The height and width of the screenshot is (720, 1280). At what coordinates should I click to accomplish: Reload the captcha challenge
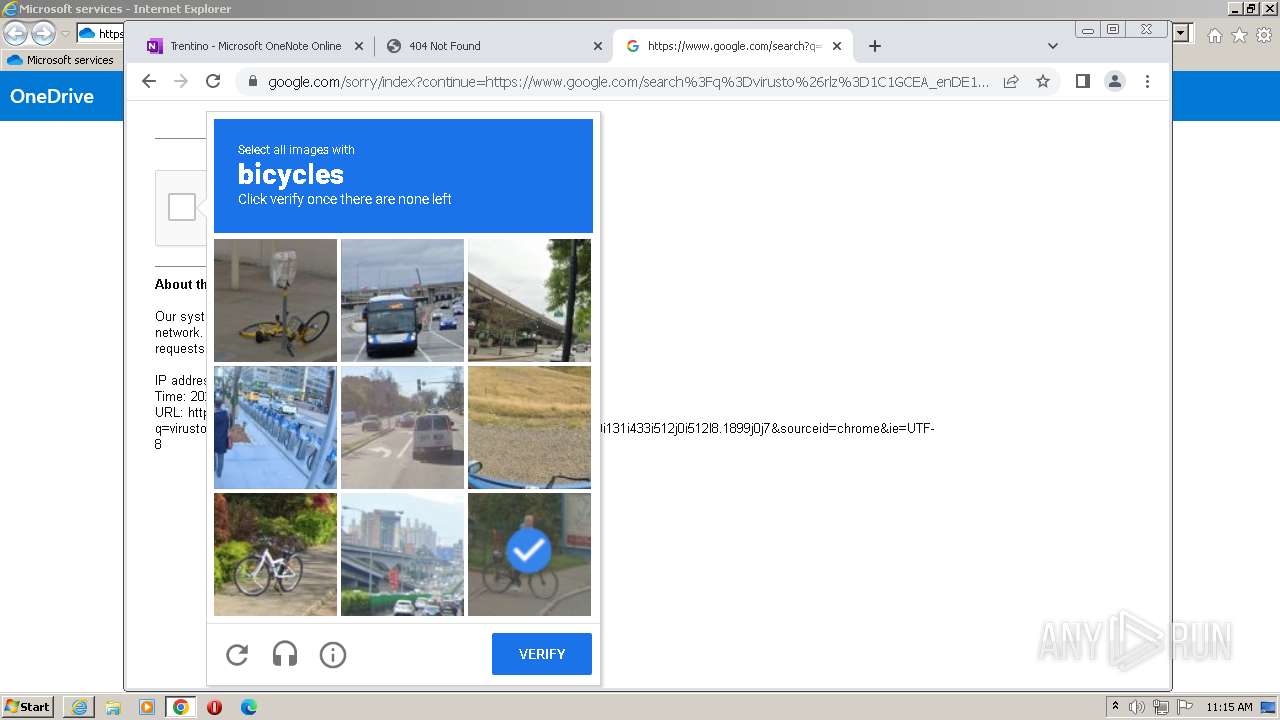click(237, 655)
